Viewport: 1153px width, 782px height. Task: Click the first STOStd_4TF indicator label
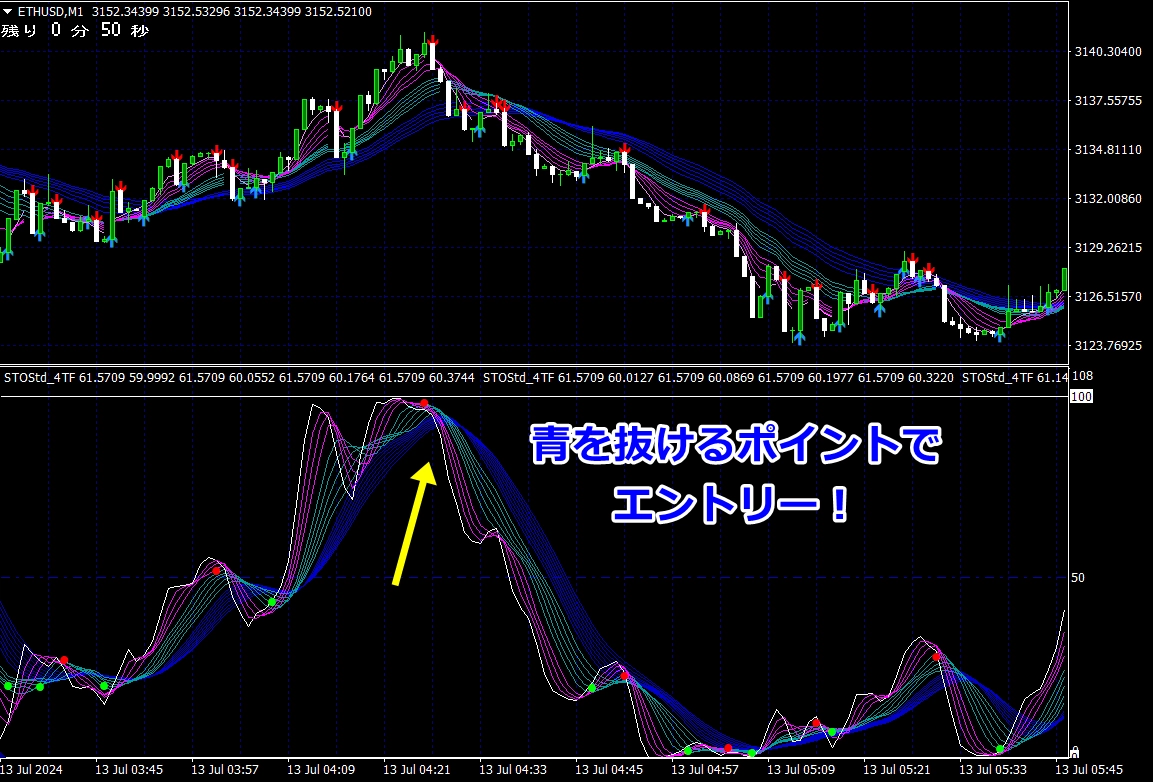point(38,378)
